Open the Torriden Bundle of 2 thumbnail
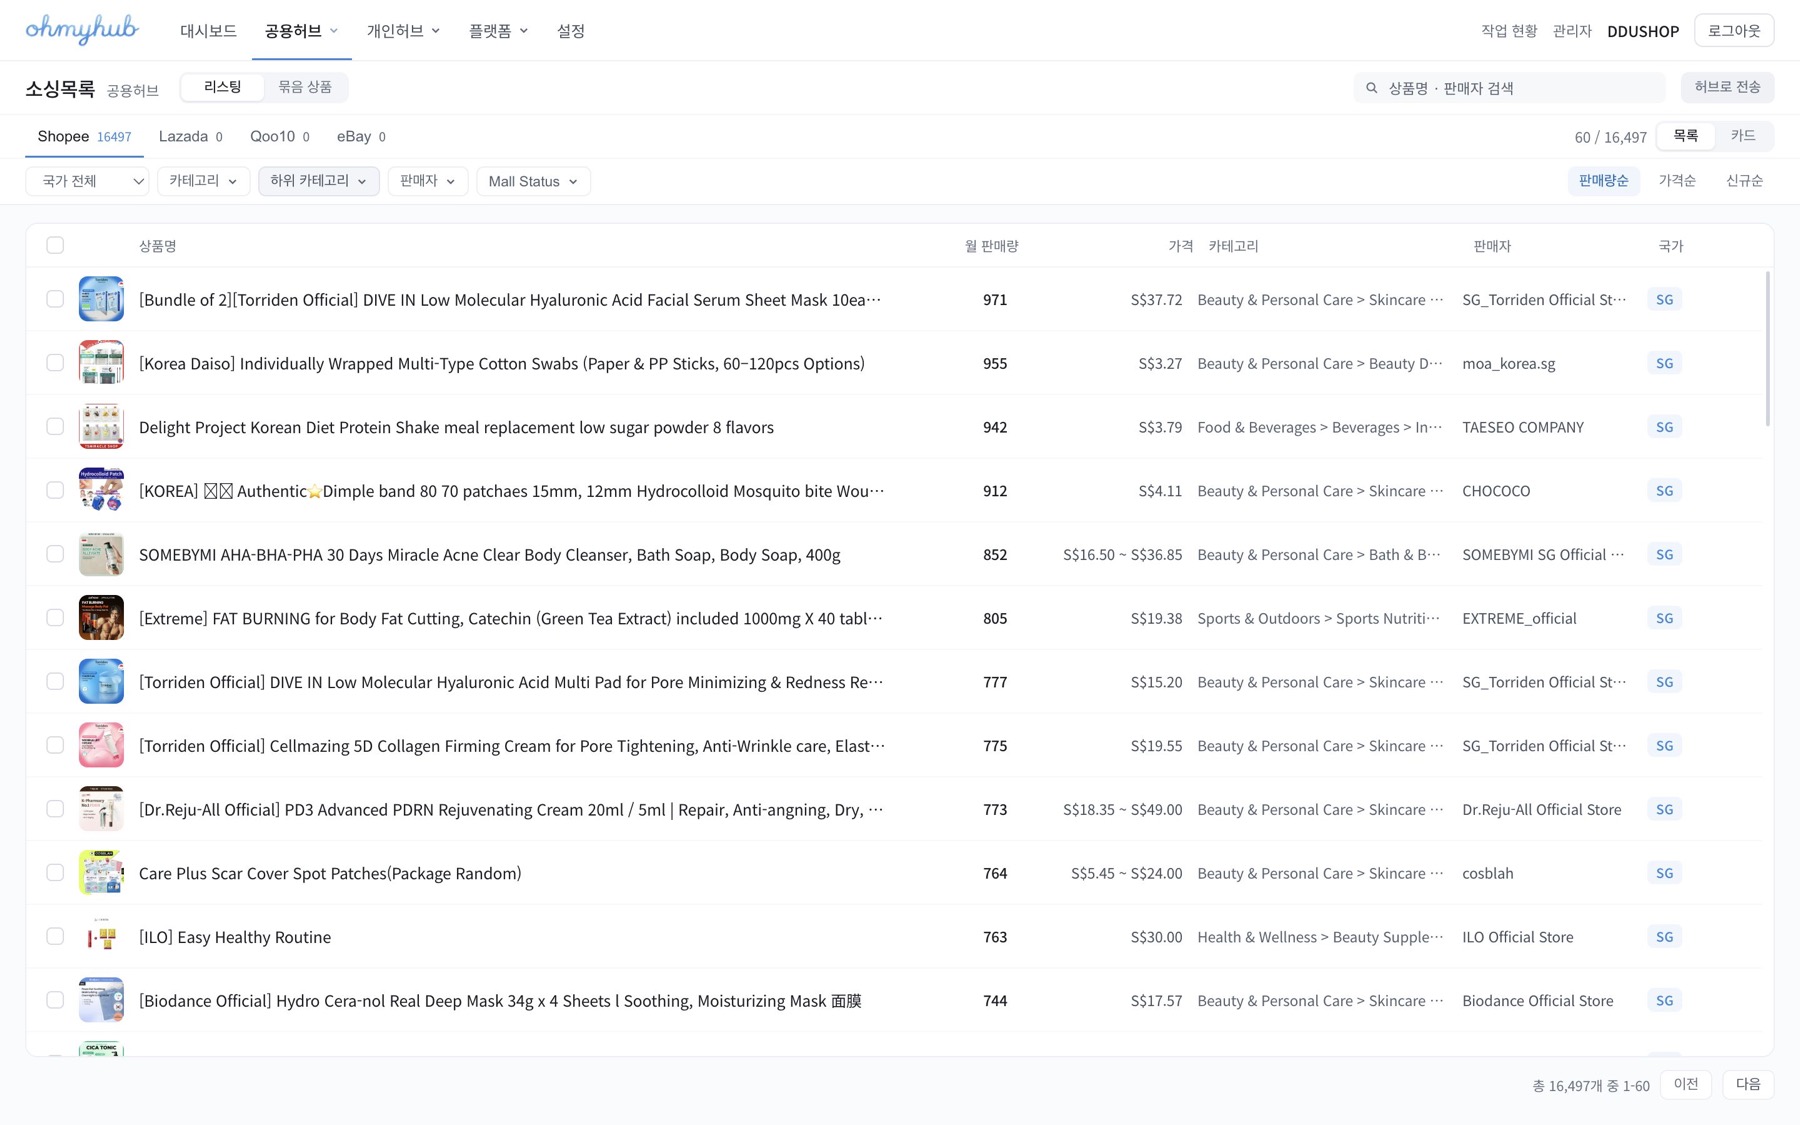1800x1125 pixels. click(101, 299)
